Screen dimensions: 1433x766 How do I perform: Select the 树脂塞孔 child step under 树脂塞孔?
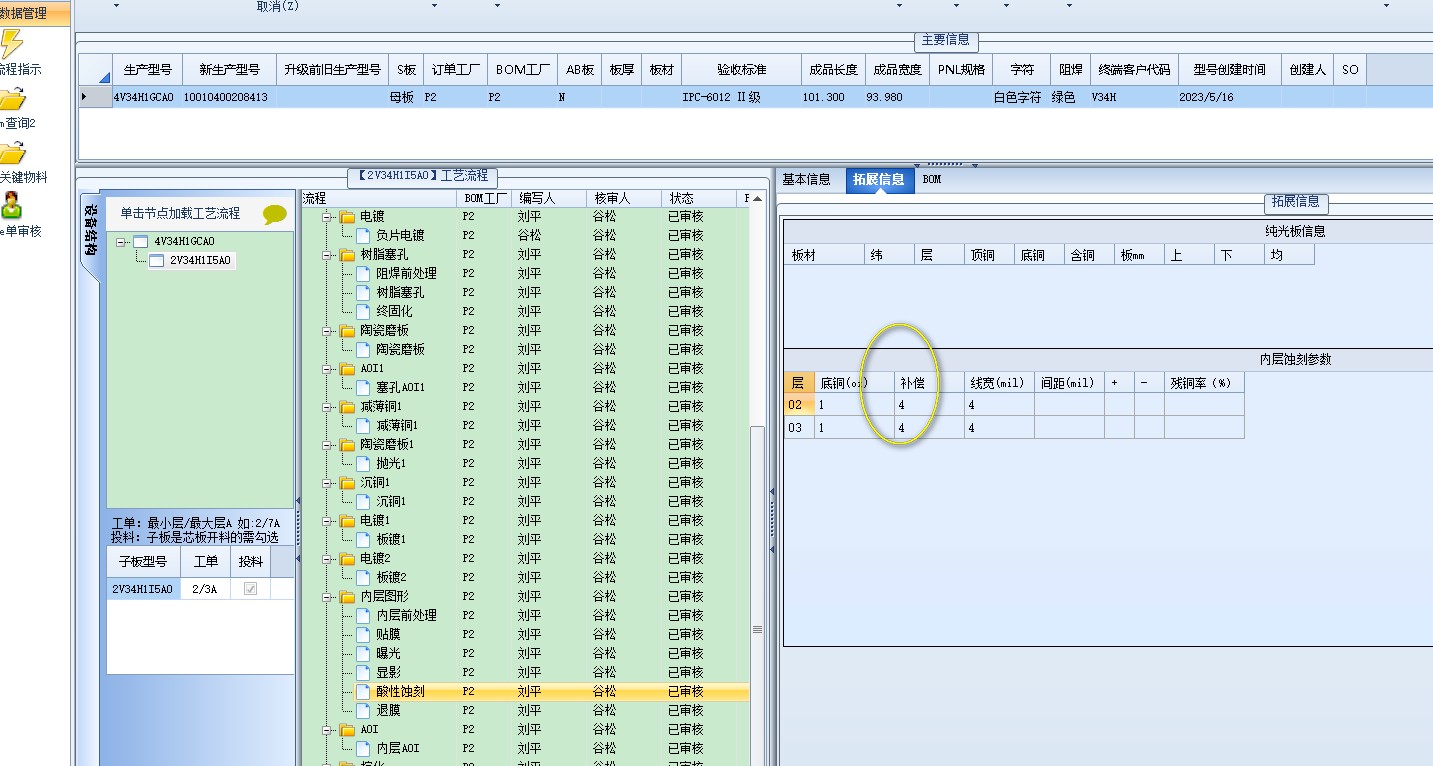400,293
